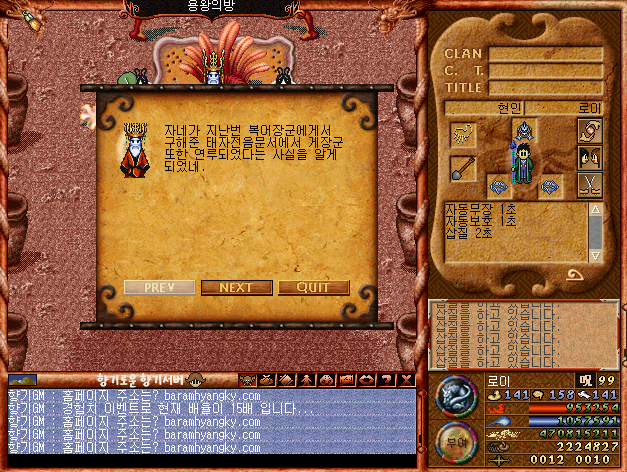This screenshot has height=472, width=627.
Task: Click the 부여 round button
Action: (457, 443)
